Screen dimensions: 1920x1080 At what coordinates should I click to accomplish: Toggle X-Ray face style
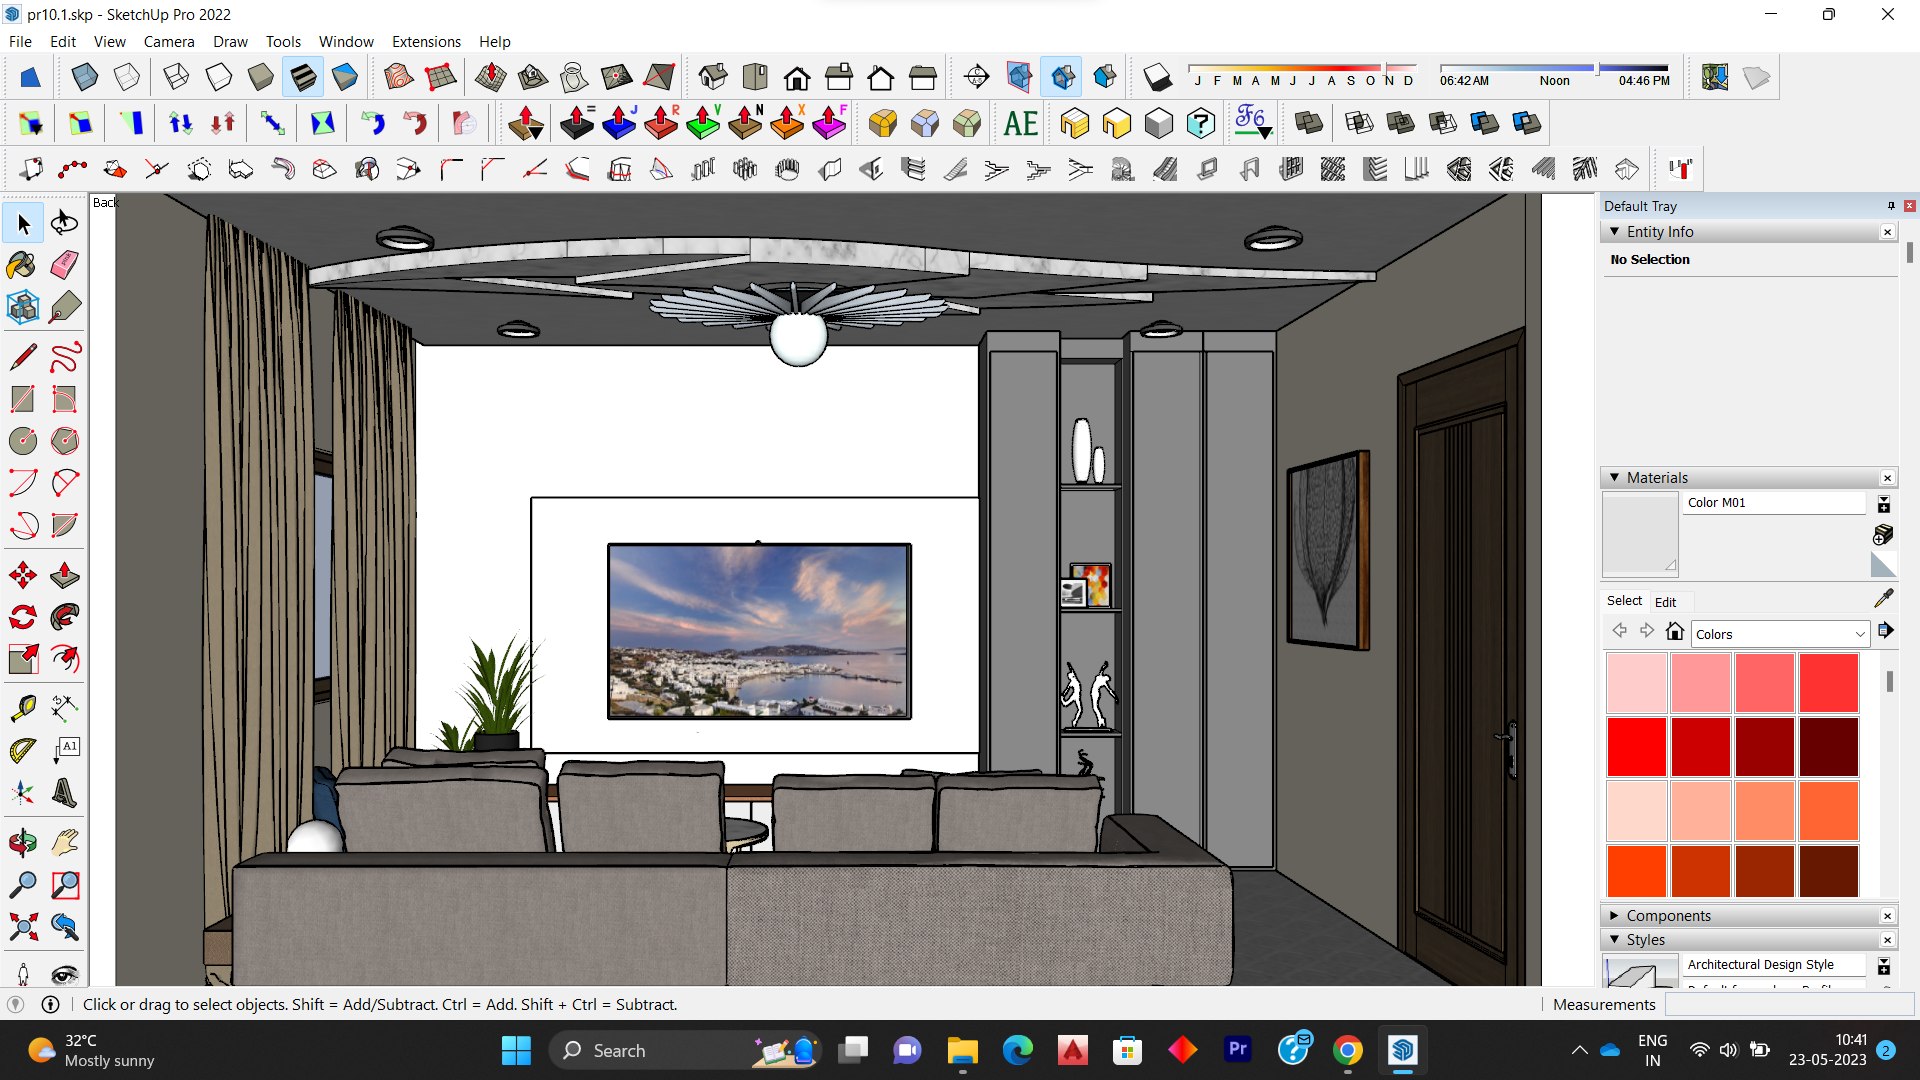[84, 77]
